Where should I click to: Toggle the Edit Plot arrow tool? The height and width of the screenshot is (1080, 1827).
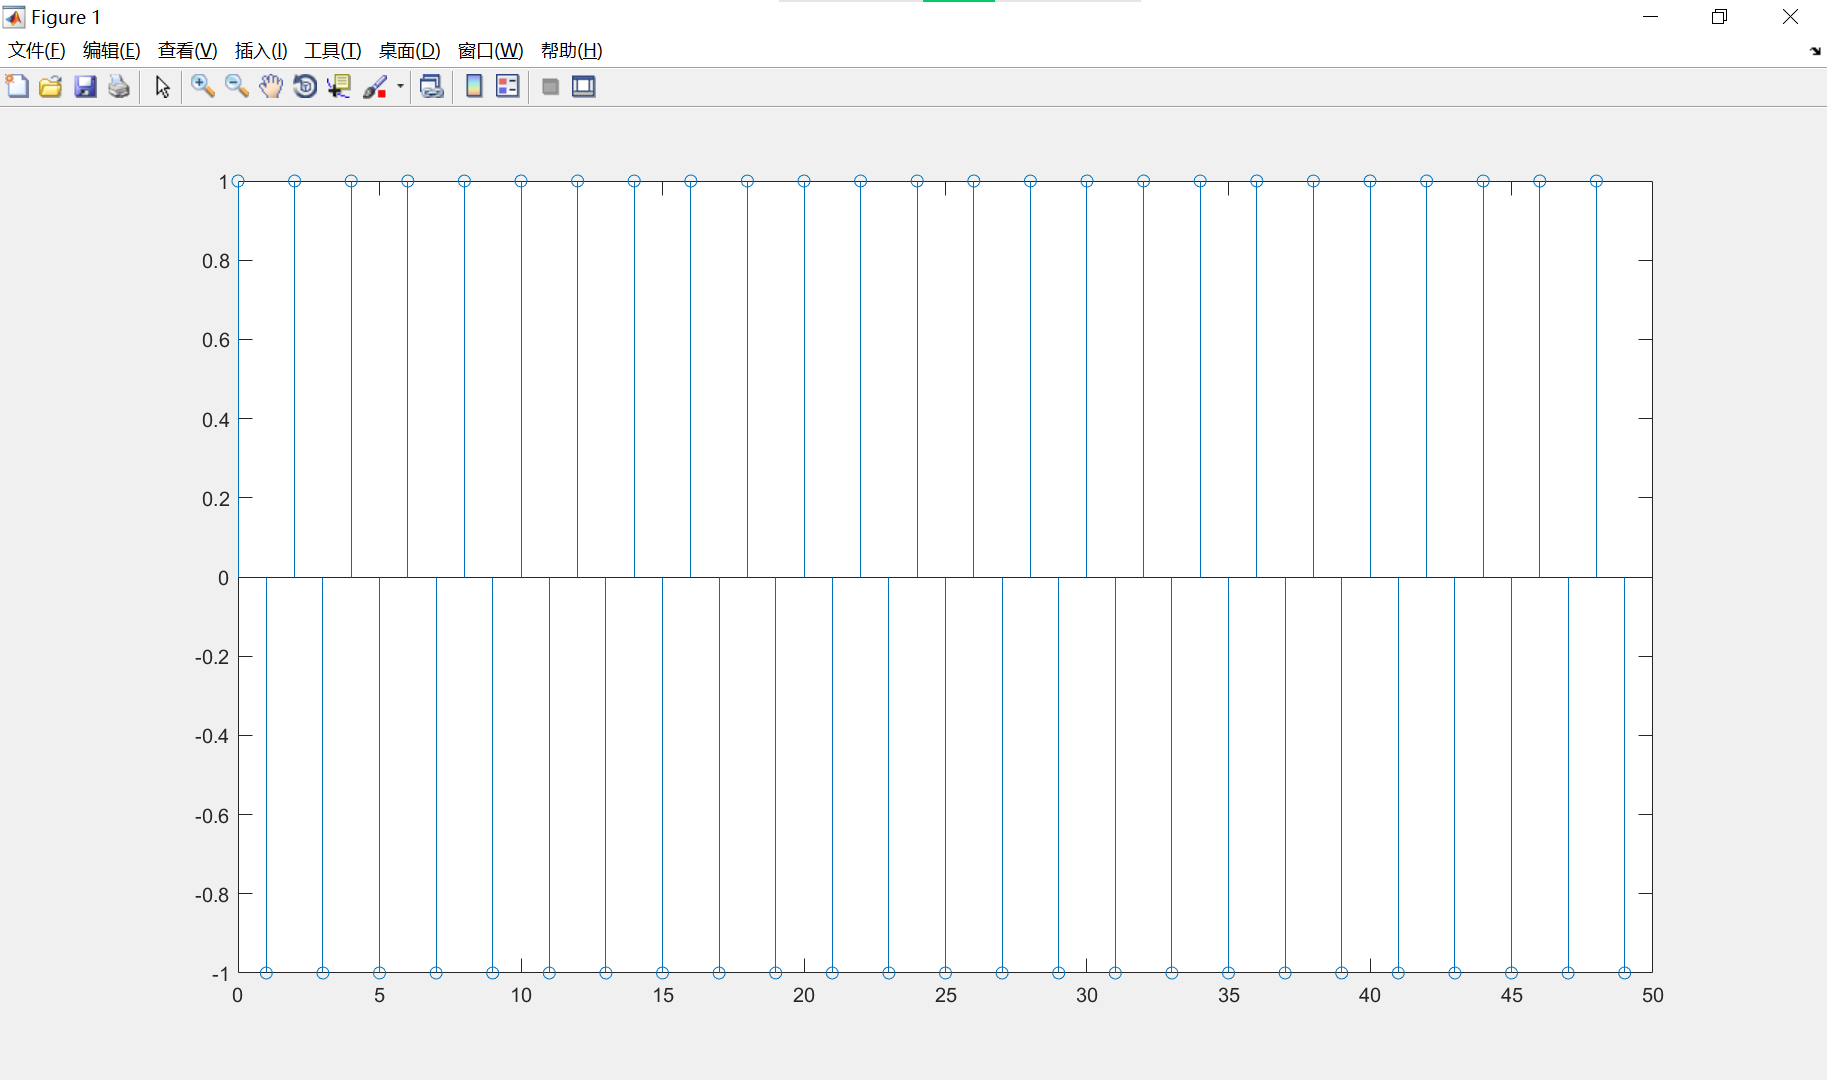click(161, 87)
